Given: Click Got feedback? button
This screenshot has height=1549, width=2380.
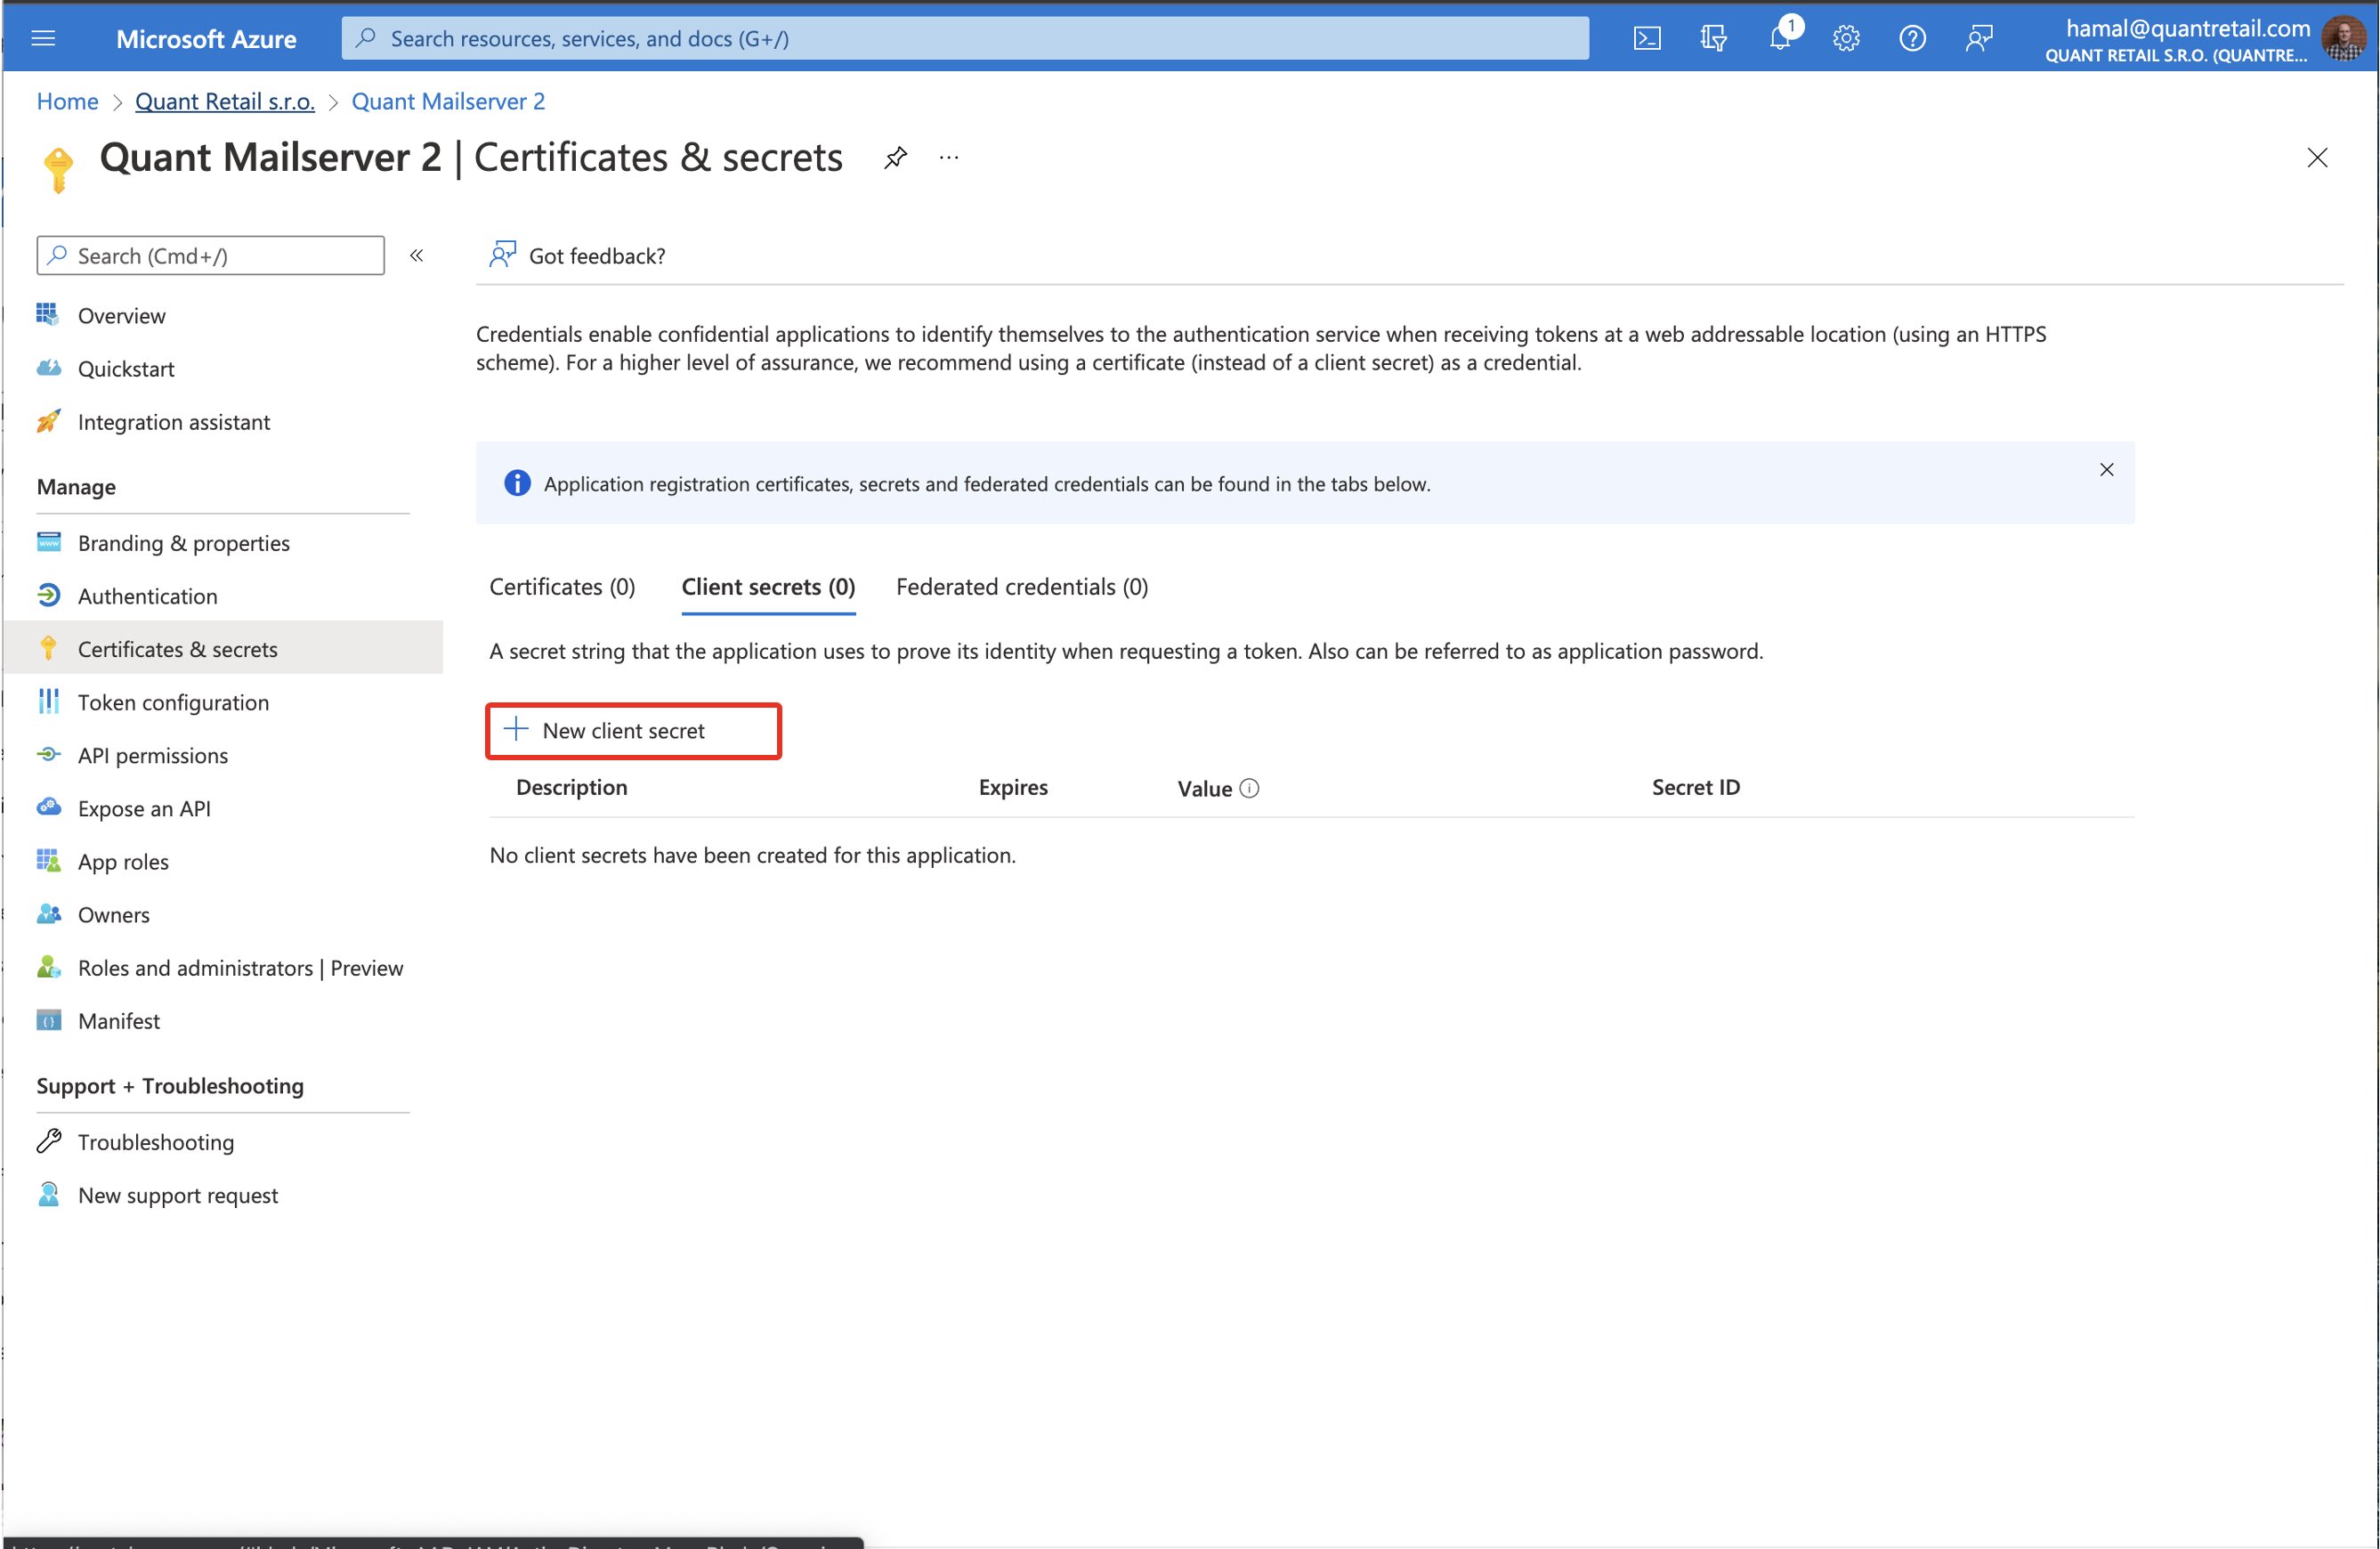Looking at the screenshot, I should pyautogui.click(x=577, y=255).
